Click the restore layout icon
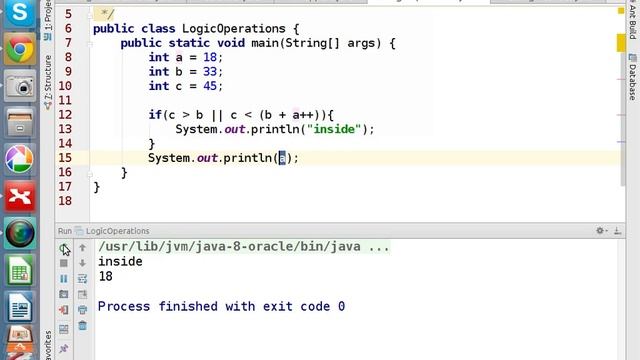The image size is (640, 360). pos(64,329)
